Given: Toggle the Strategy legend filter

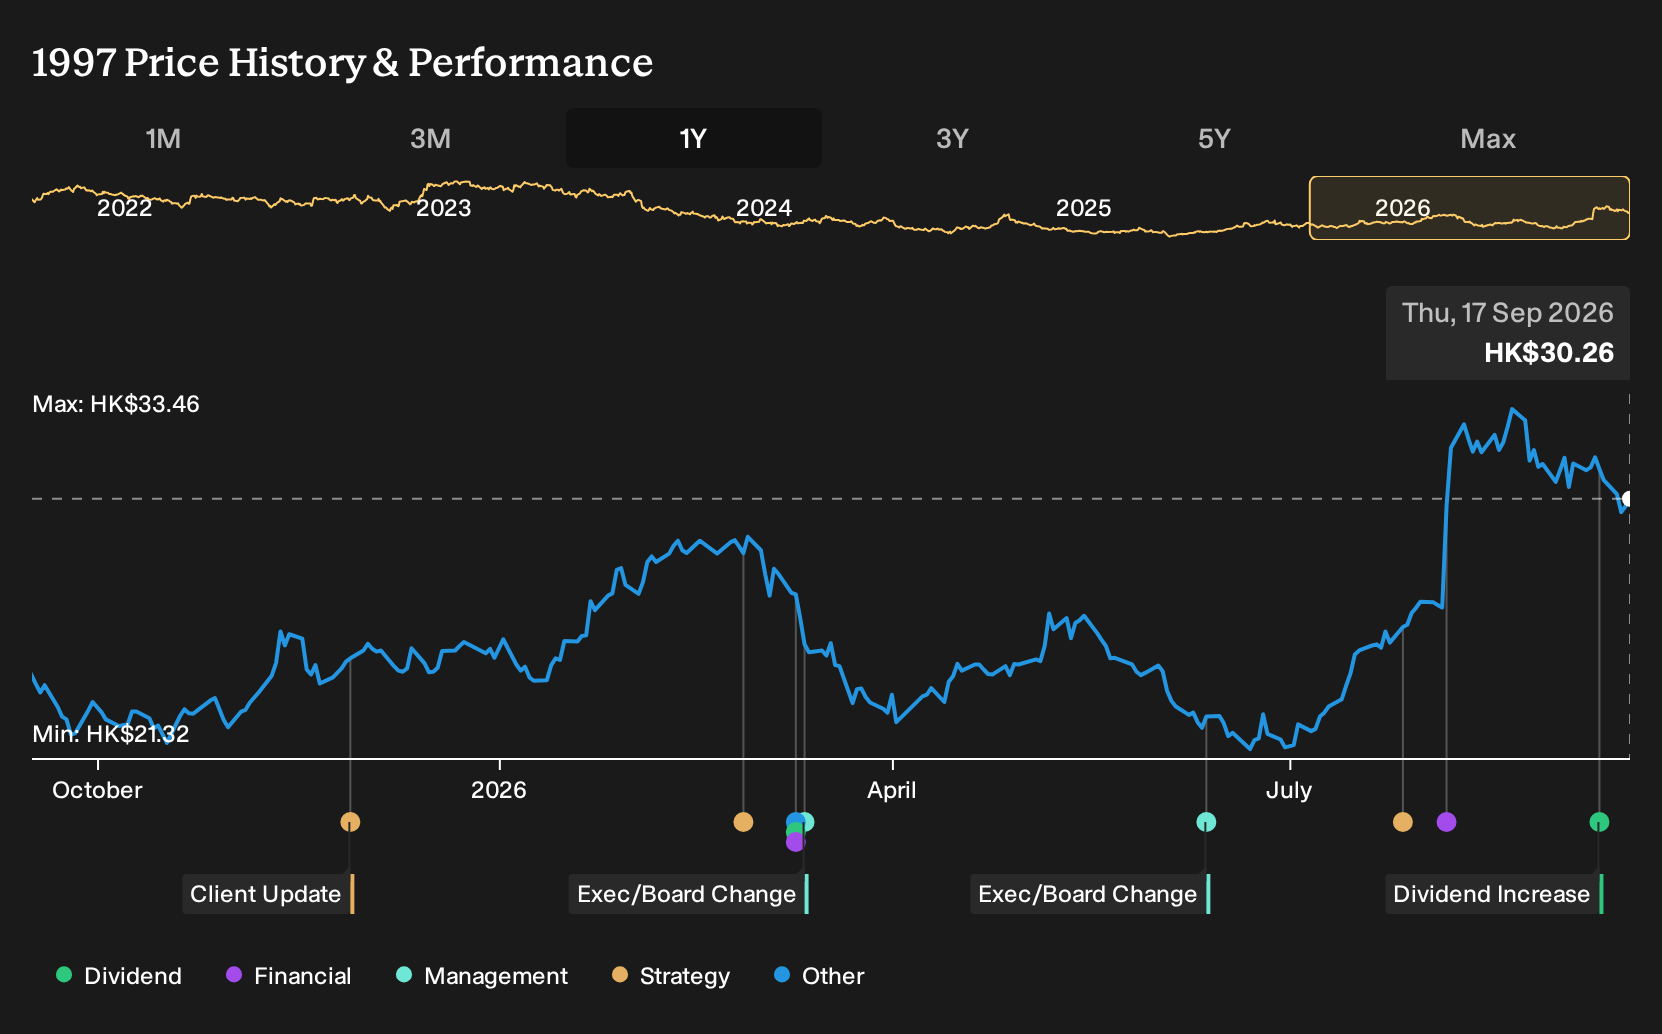Looking at the screenshot, I should pos(671,975).
